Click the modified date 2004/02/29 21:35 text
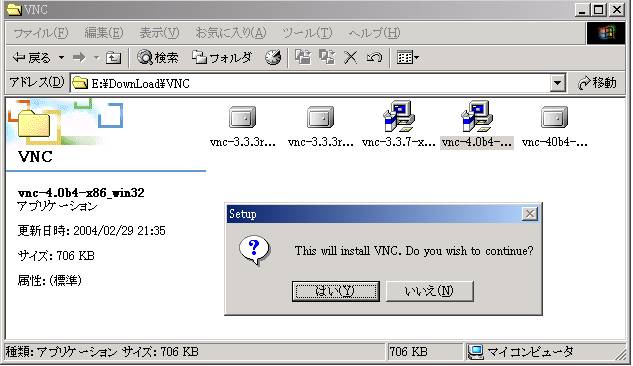633x366 pixels. pos(119,231)
